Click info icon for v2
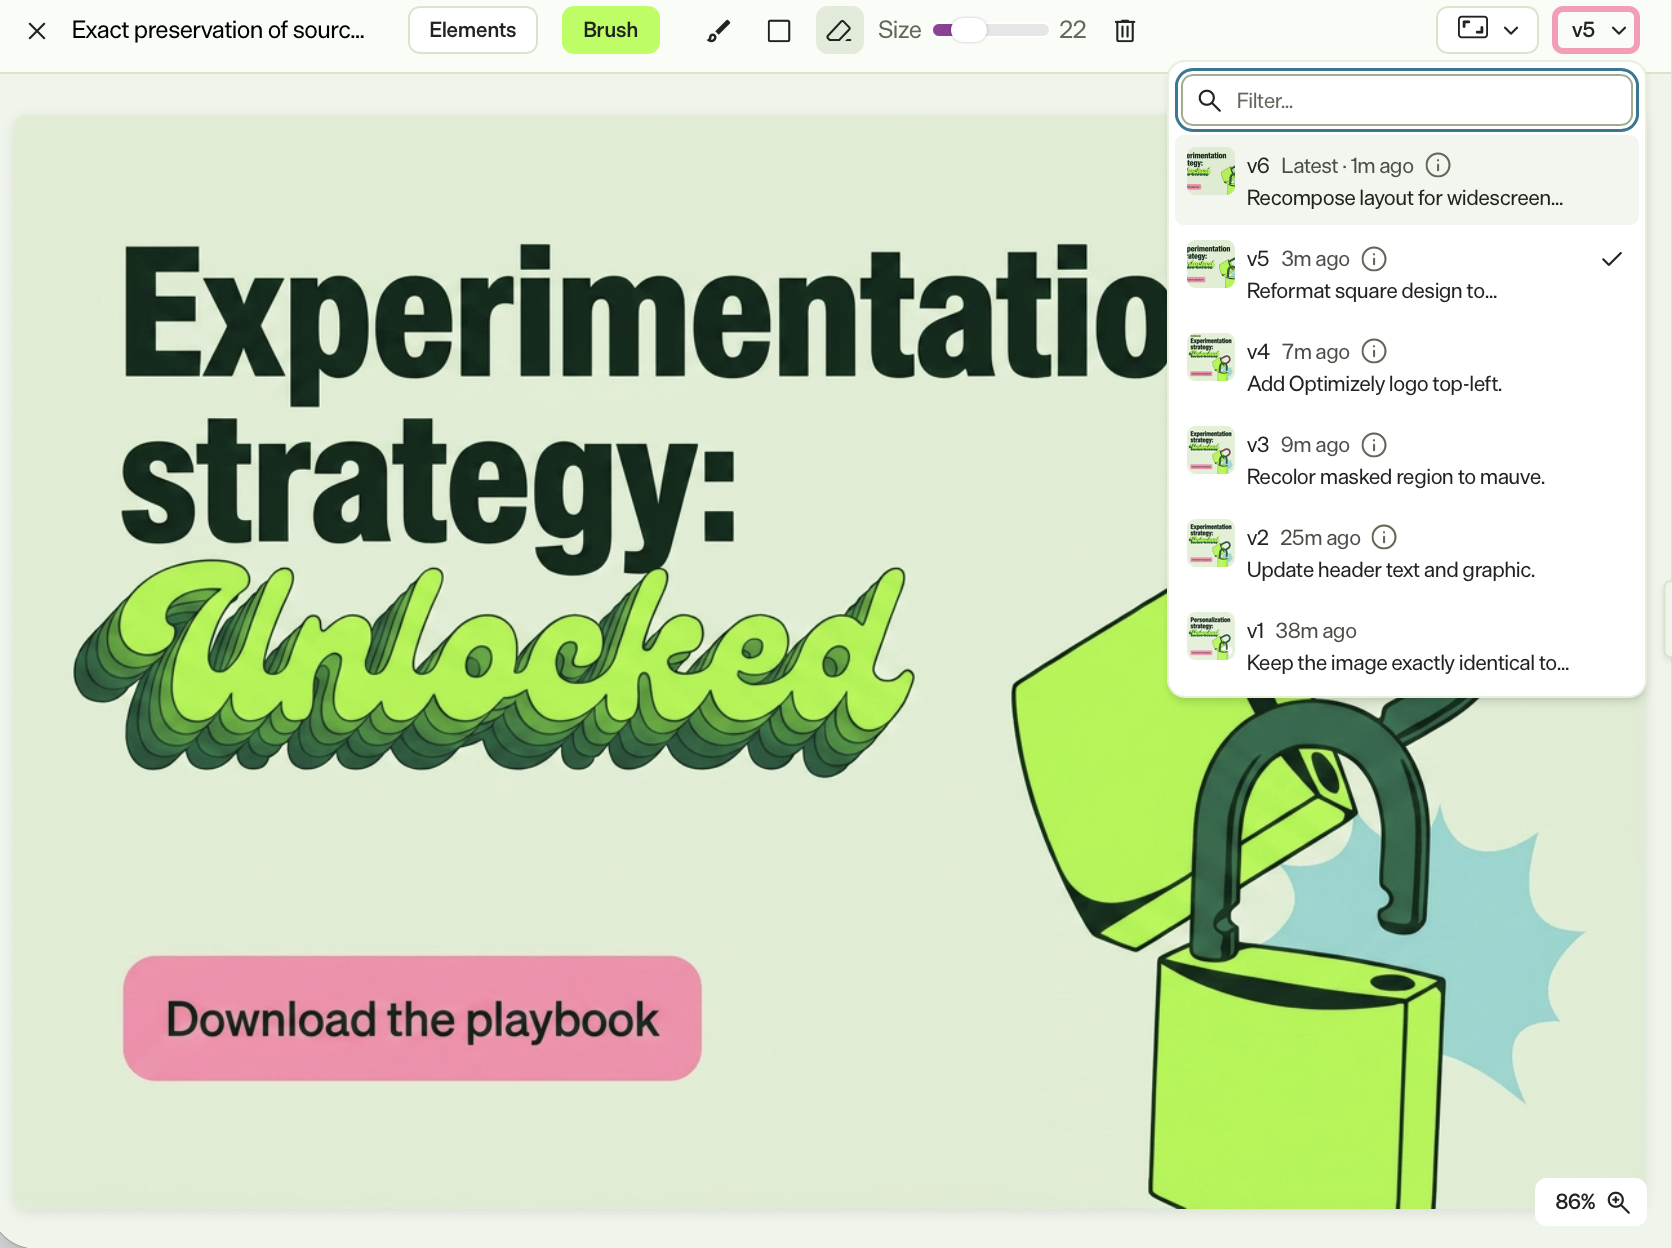 [1384, 537]
